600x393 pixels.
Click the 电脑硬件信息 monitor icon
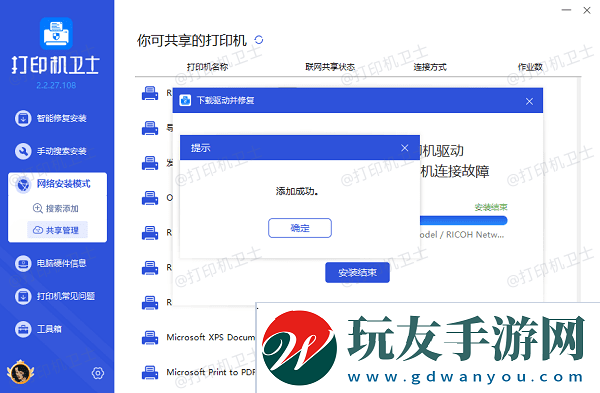[x=23, y=263]
